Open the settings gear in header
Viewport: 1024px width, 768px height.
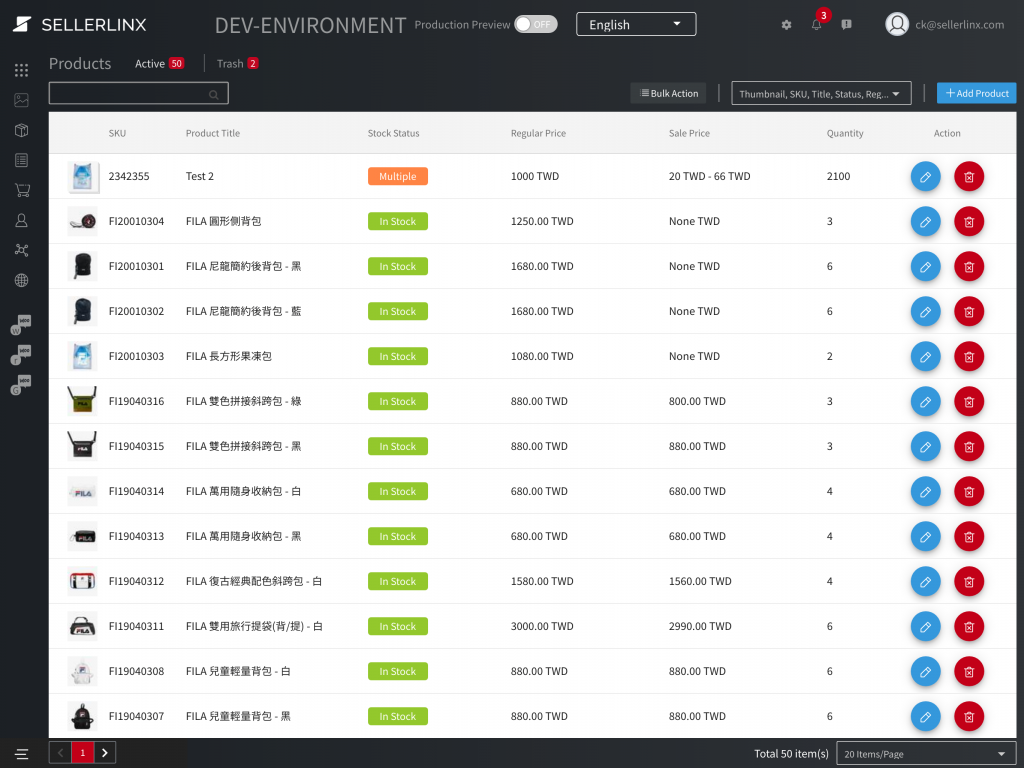786,25
